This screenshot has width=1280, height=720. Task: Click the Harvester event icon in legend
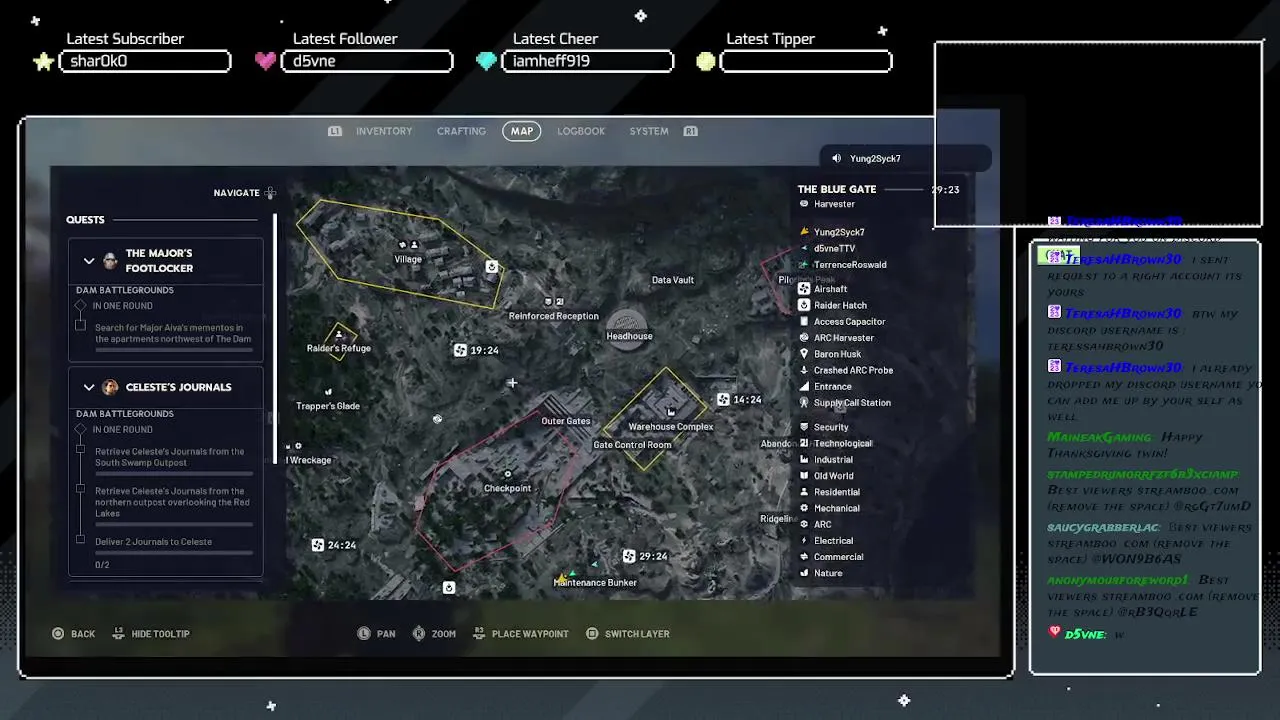point(804,204)
